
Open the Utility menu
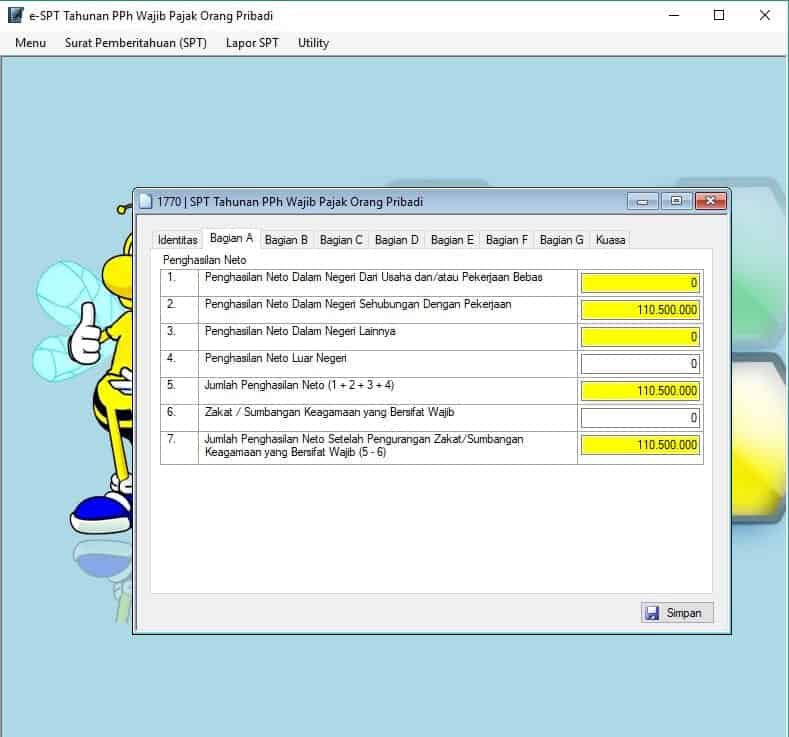click(313, 43)
